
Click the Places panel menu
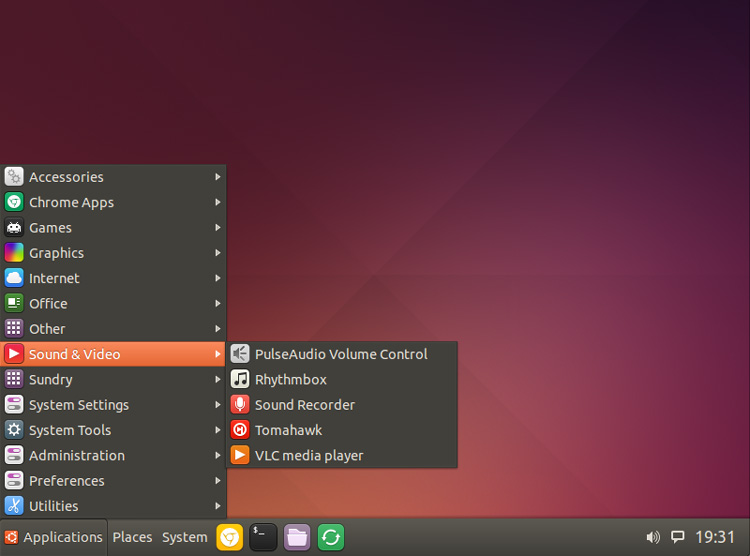(x=132, y=537)
